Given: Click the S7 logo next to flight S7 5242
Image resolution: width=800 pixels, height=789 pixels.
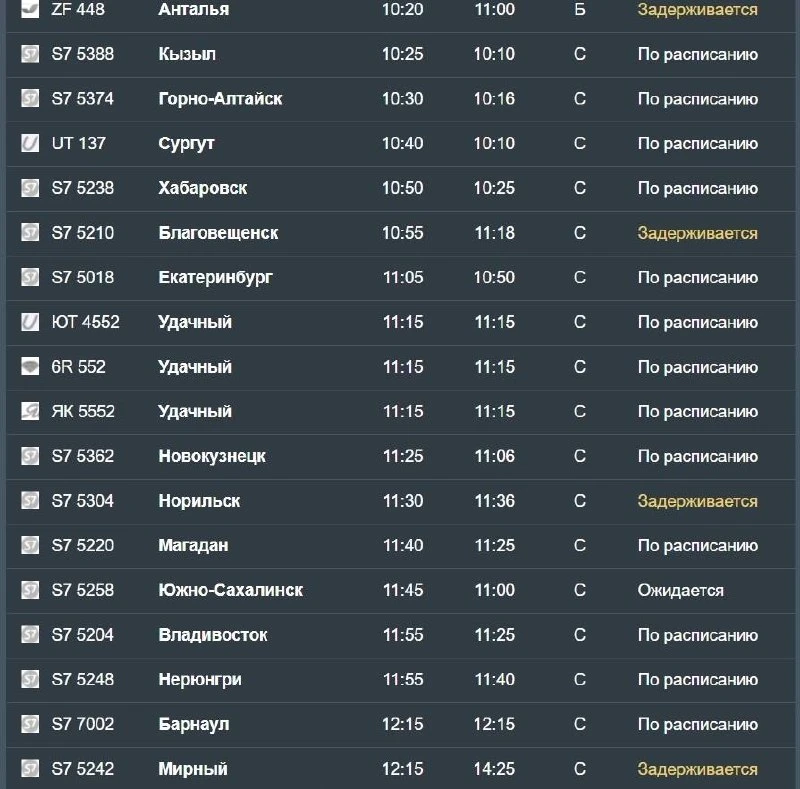Looking at the screenshot, I should click(30, 769).
